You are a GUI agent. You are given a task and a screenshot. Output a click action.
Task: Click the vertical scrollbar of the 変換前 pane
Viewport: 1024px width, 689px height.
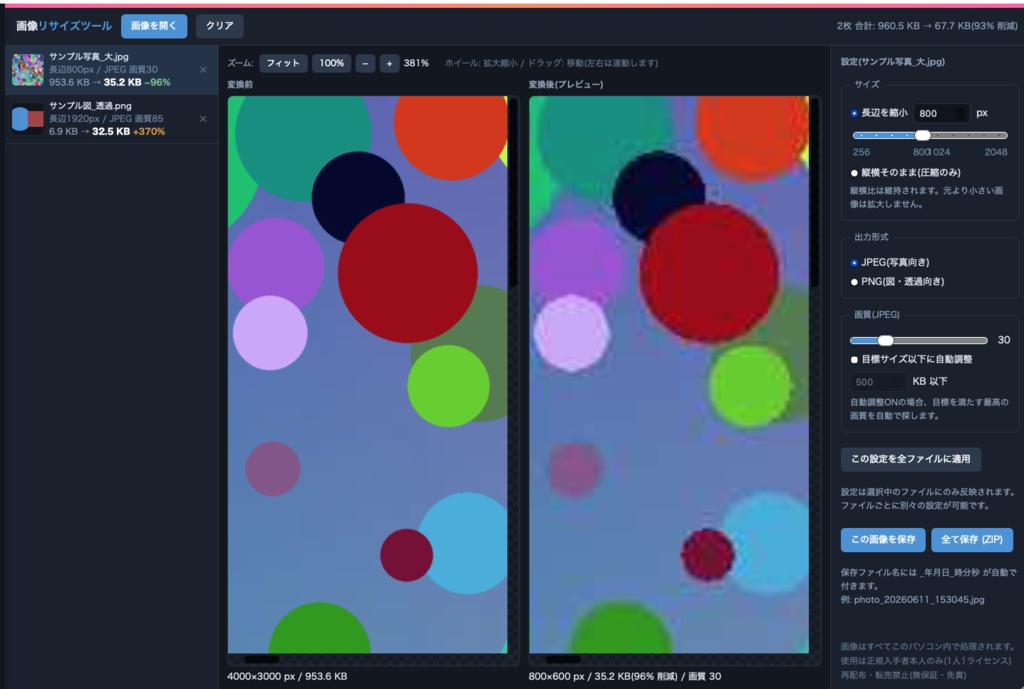(513, 193)
